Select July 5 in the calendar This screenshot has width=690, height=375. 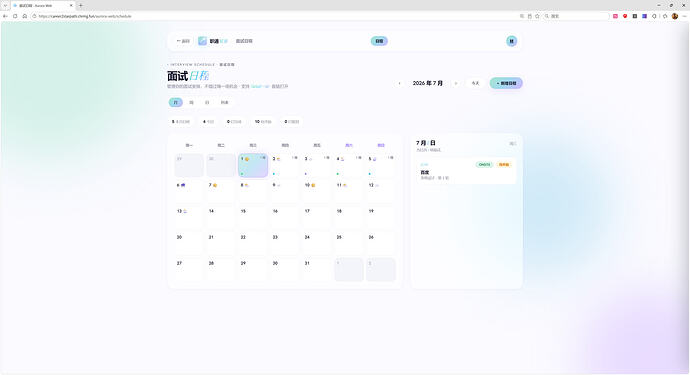tap(381, 165)
